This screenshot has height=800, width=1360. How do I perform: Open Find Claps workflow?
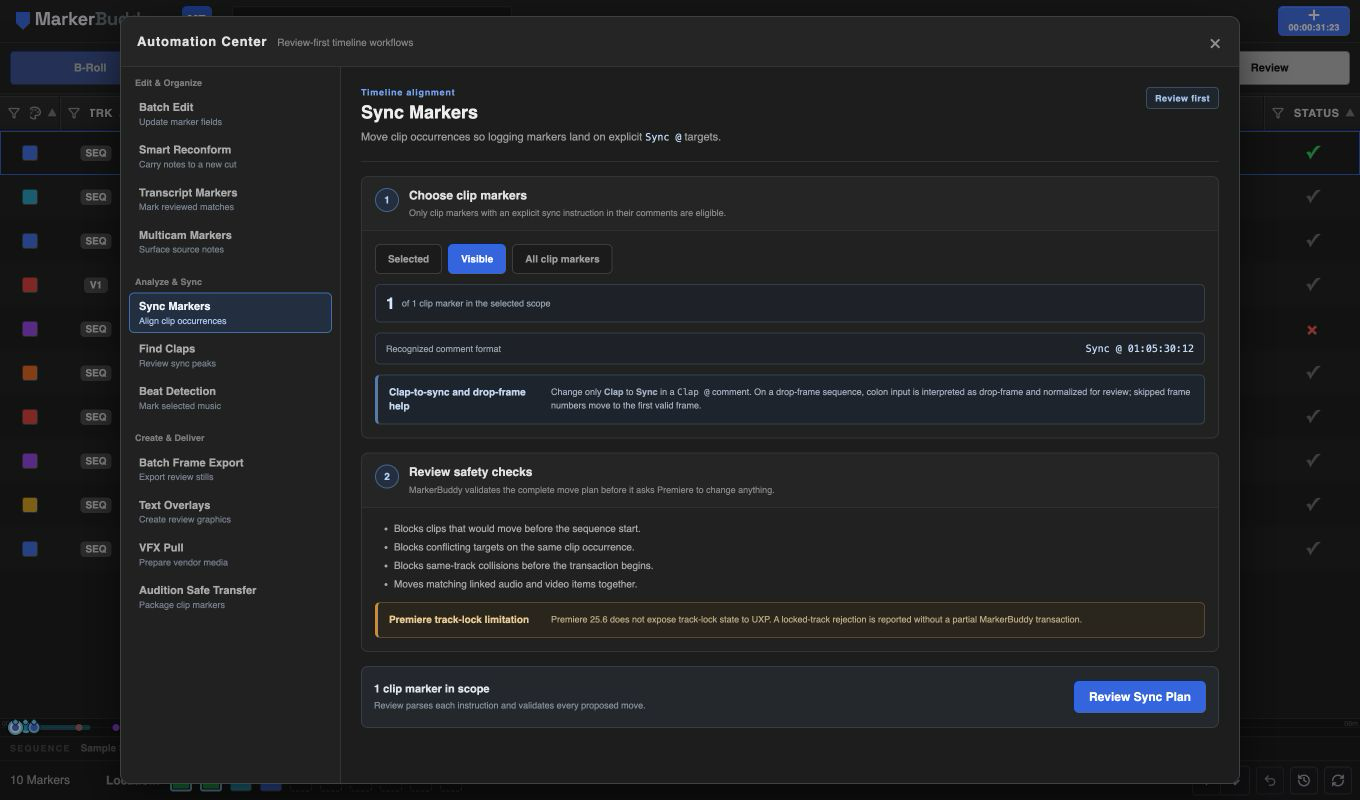(230, 356)
